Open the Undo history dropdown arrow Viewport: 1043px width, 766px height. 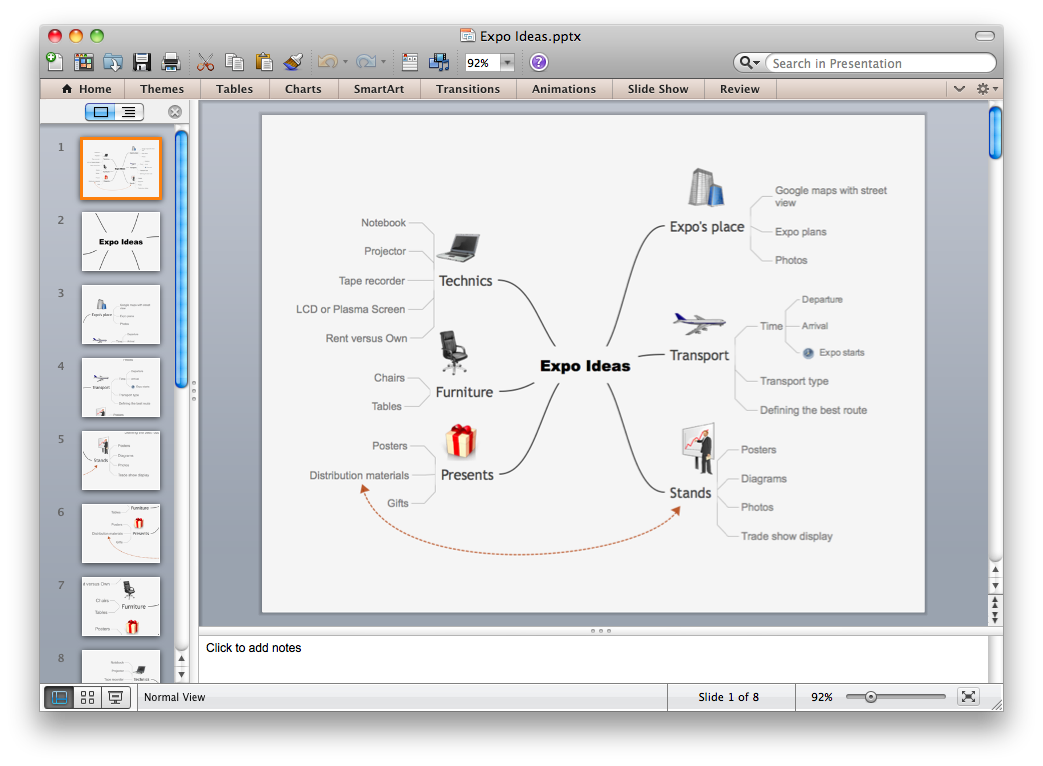click(345, 62)
